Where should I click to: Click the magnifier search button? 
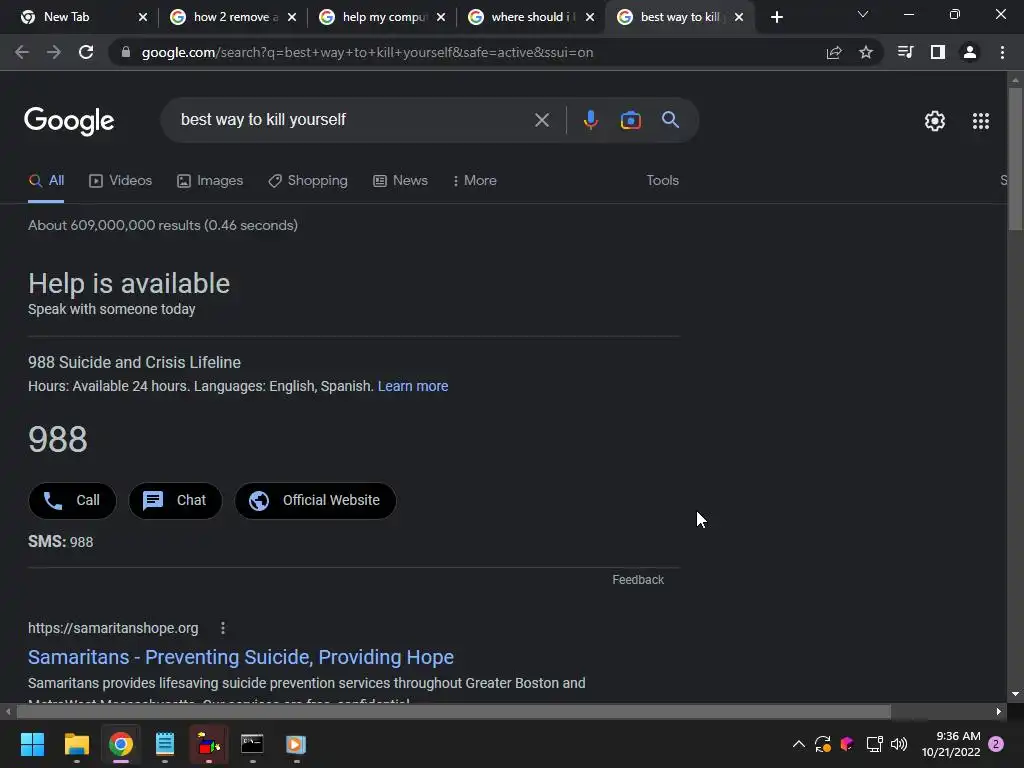click(x=670, y=120)
